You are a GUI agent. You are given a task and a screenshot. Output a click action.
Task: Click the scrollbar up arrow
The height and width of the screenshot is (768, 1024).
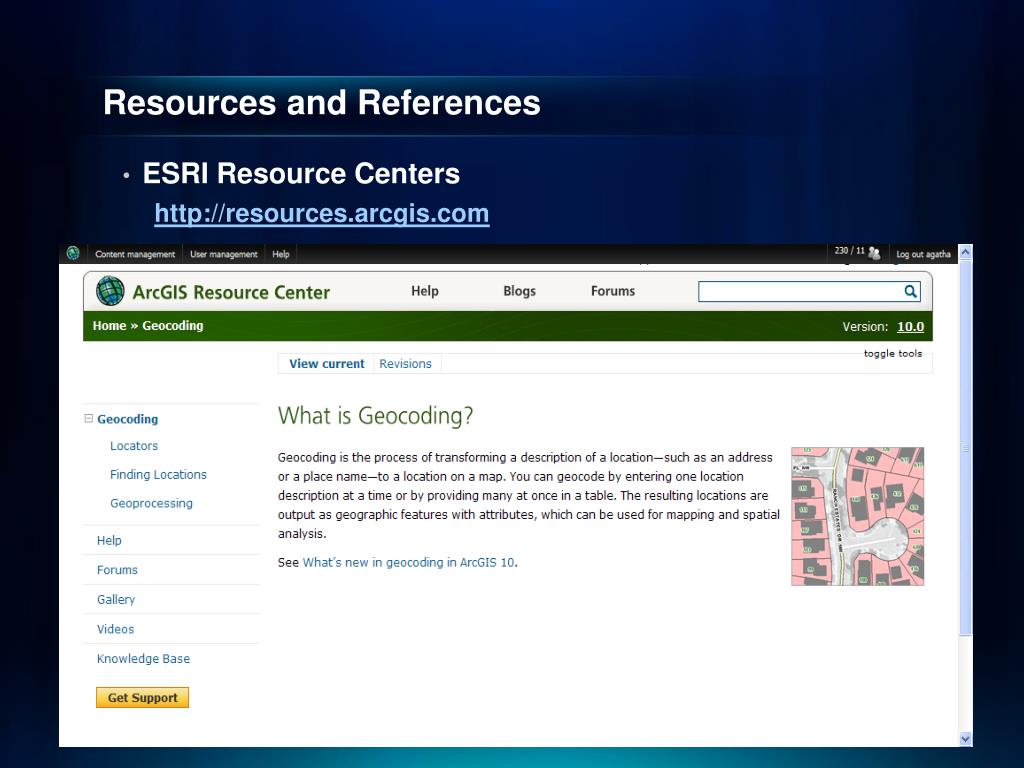[966, 252]
